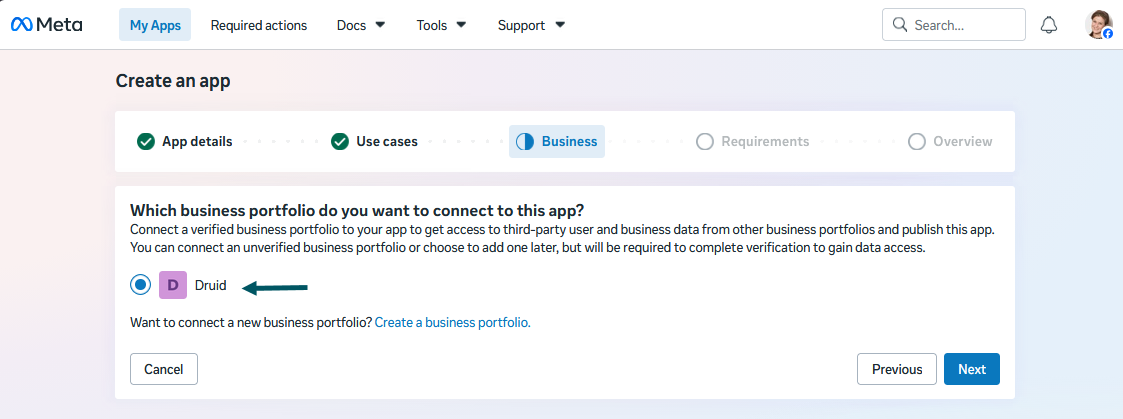Screen dimensions: 1123x419
Task: Click the Which business portfolio question heading
Action: point(357,211)
